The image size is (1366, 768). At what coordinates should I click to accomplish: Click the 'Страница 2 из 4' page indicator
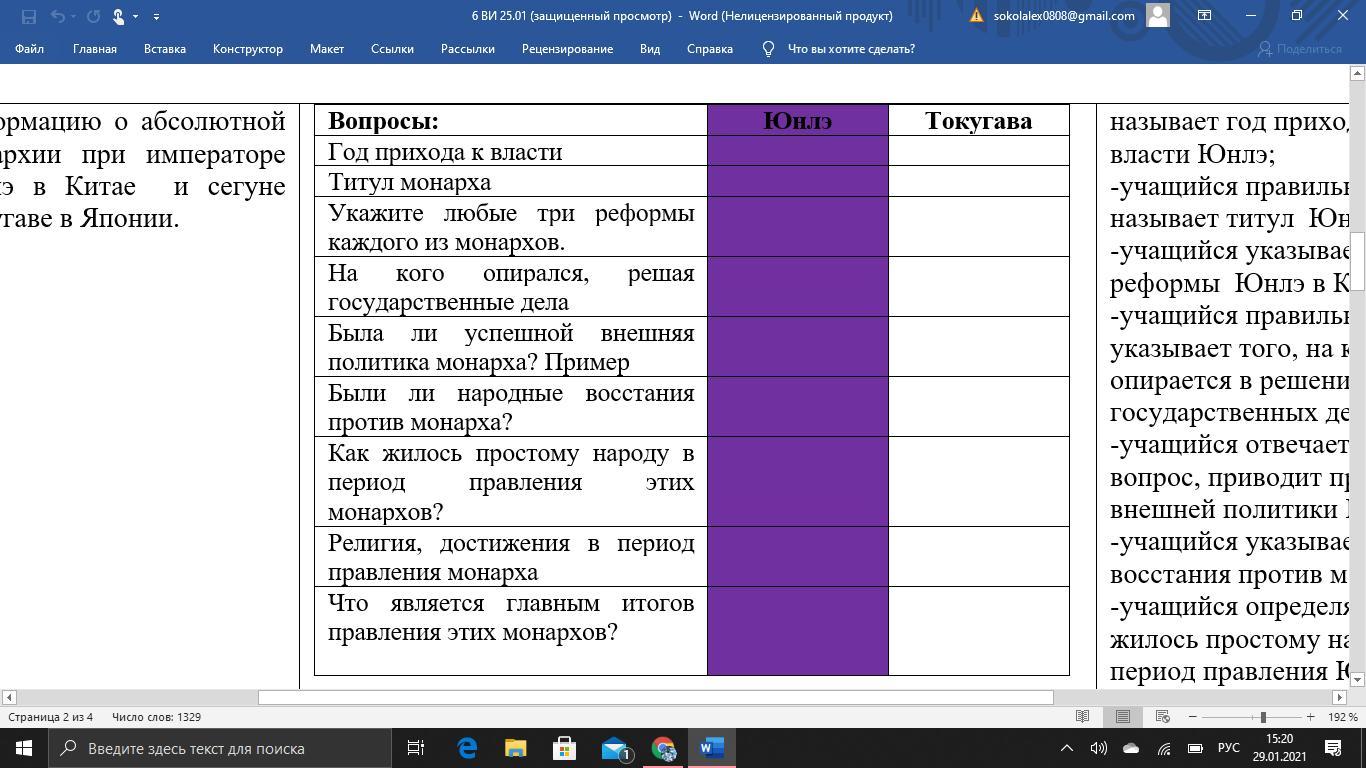click(x=51, y=717)
